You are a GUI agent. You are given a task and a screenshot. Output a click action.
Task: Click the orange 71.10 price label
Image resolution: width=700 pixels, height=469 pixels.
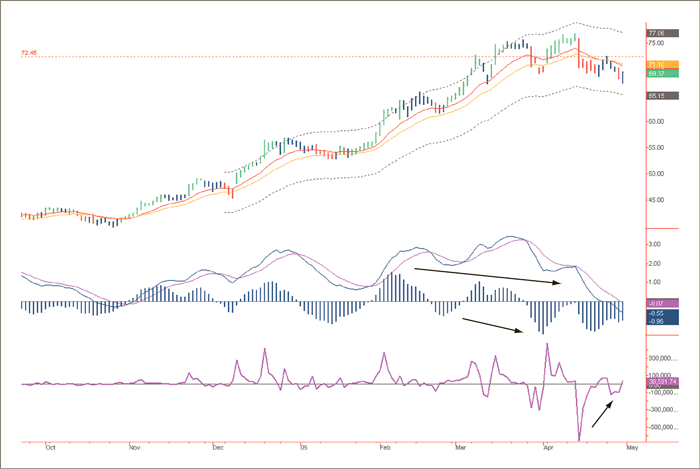click(x=661, y=64)
